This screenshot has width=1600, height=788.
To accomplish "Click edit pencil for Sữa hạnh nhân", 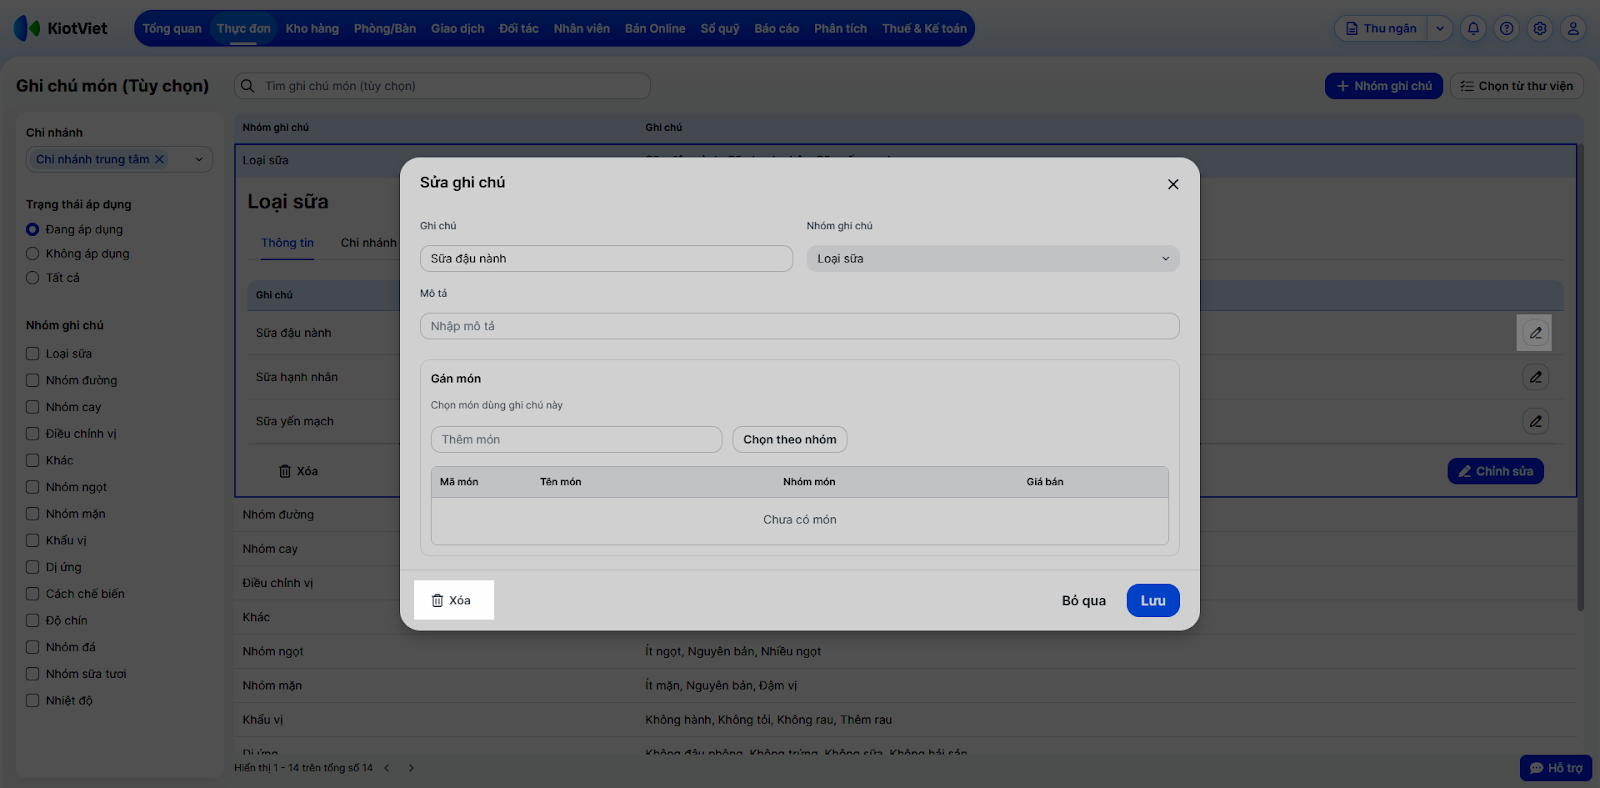I will point(1535,377).
